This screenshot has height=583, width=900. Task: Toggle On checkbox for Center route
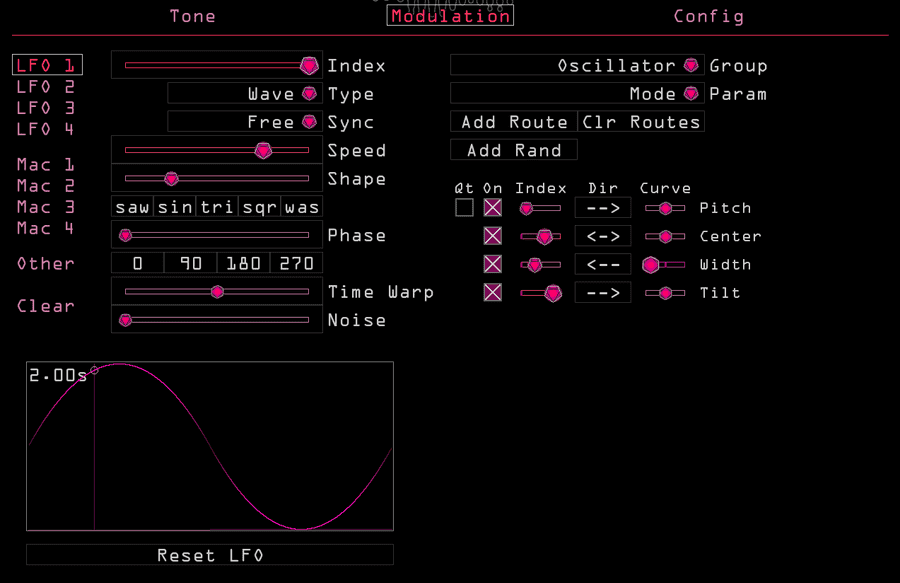coord(492,235)
